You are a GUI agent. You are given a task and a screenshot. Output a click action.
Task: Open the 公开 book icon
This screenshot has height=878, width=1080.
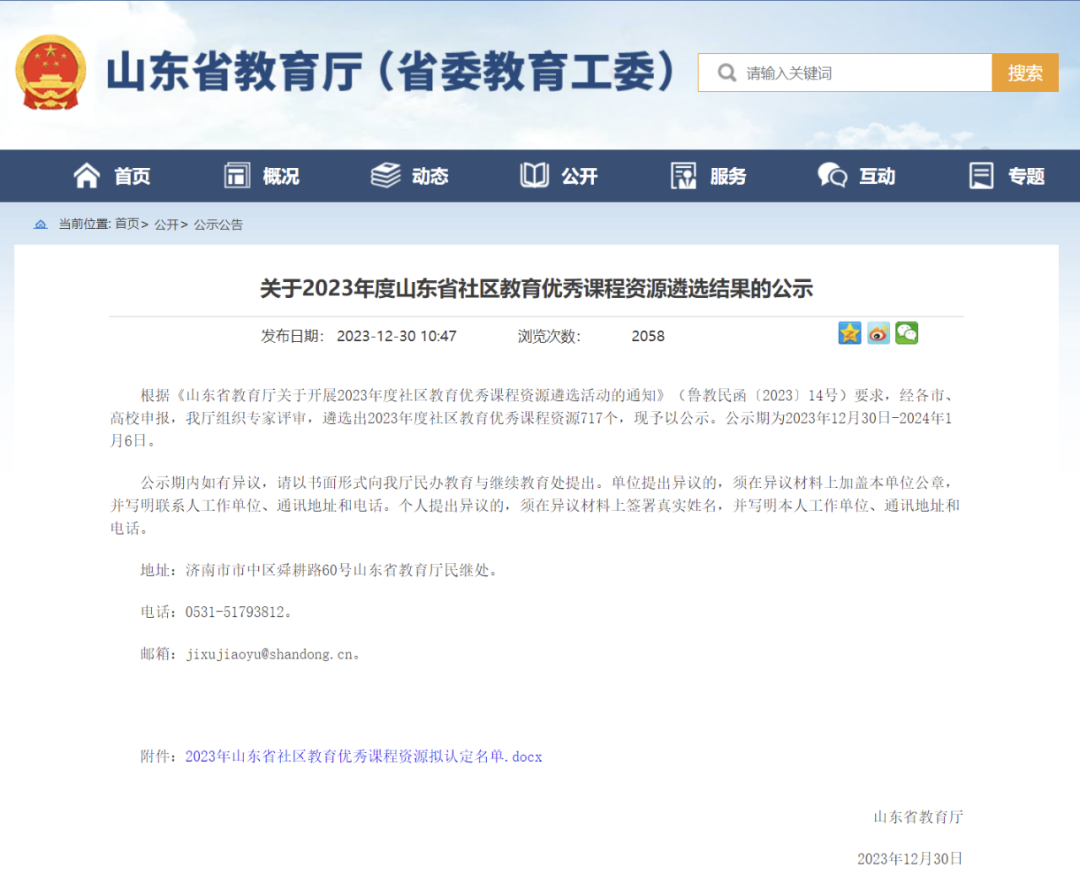(535, 176)
